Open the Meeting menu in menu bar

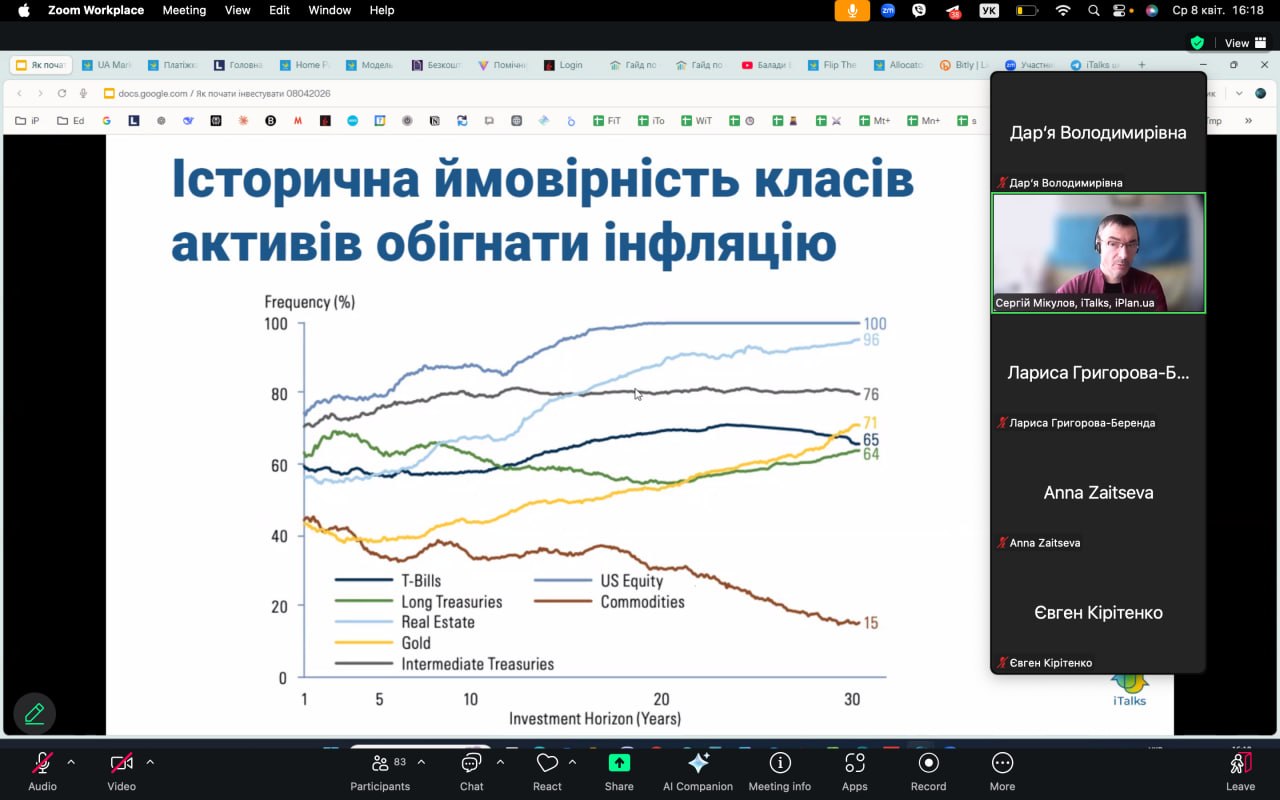coord(184,10)
